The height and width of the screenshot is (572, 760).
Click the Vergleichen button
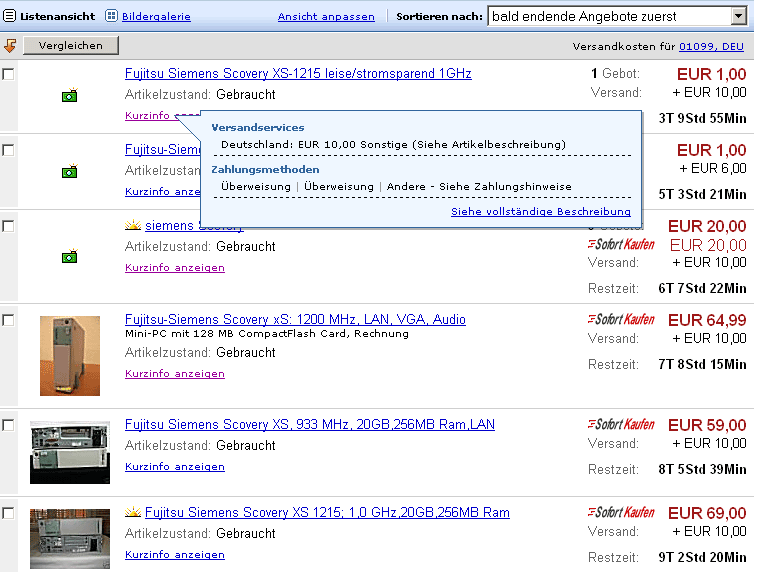click(71, 46)
